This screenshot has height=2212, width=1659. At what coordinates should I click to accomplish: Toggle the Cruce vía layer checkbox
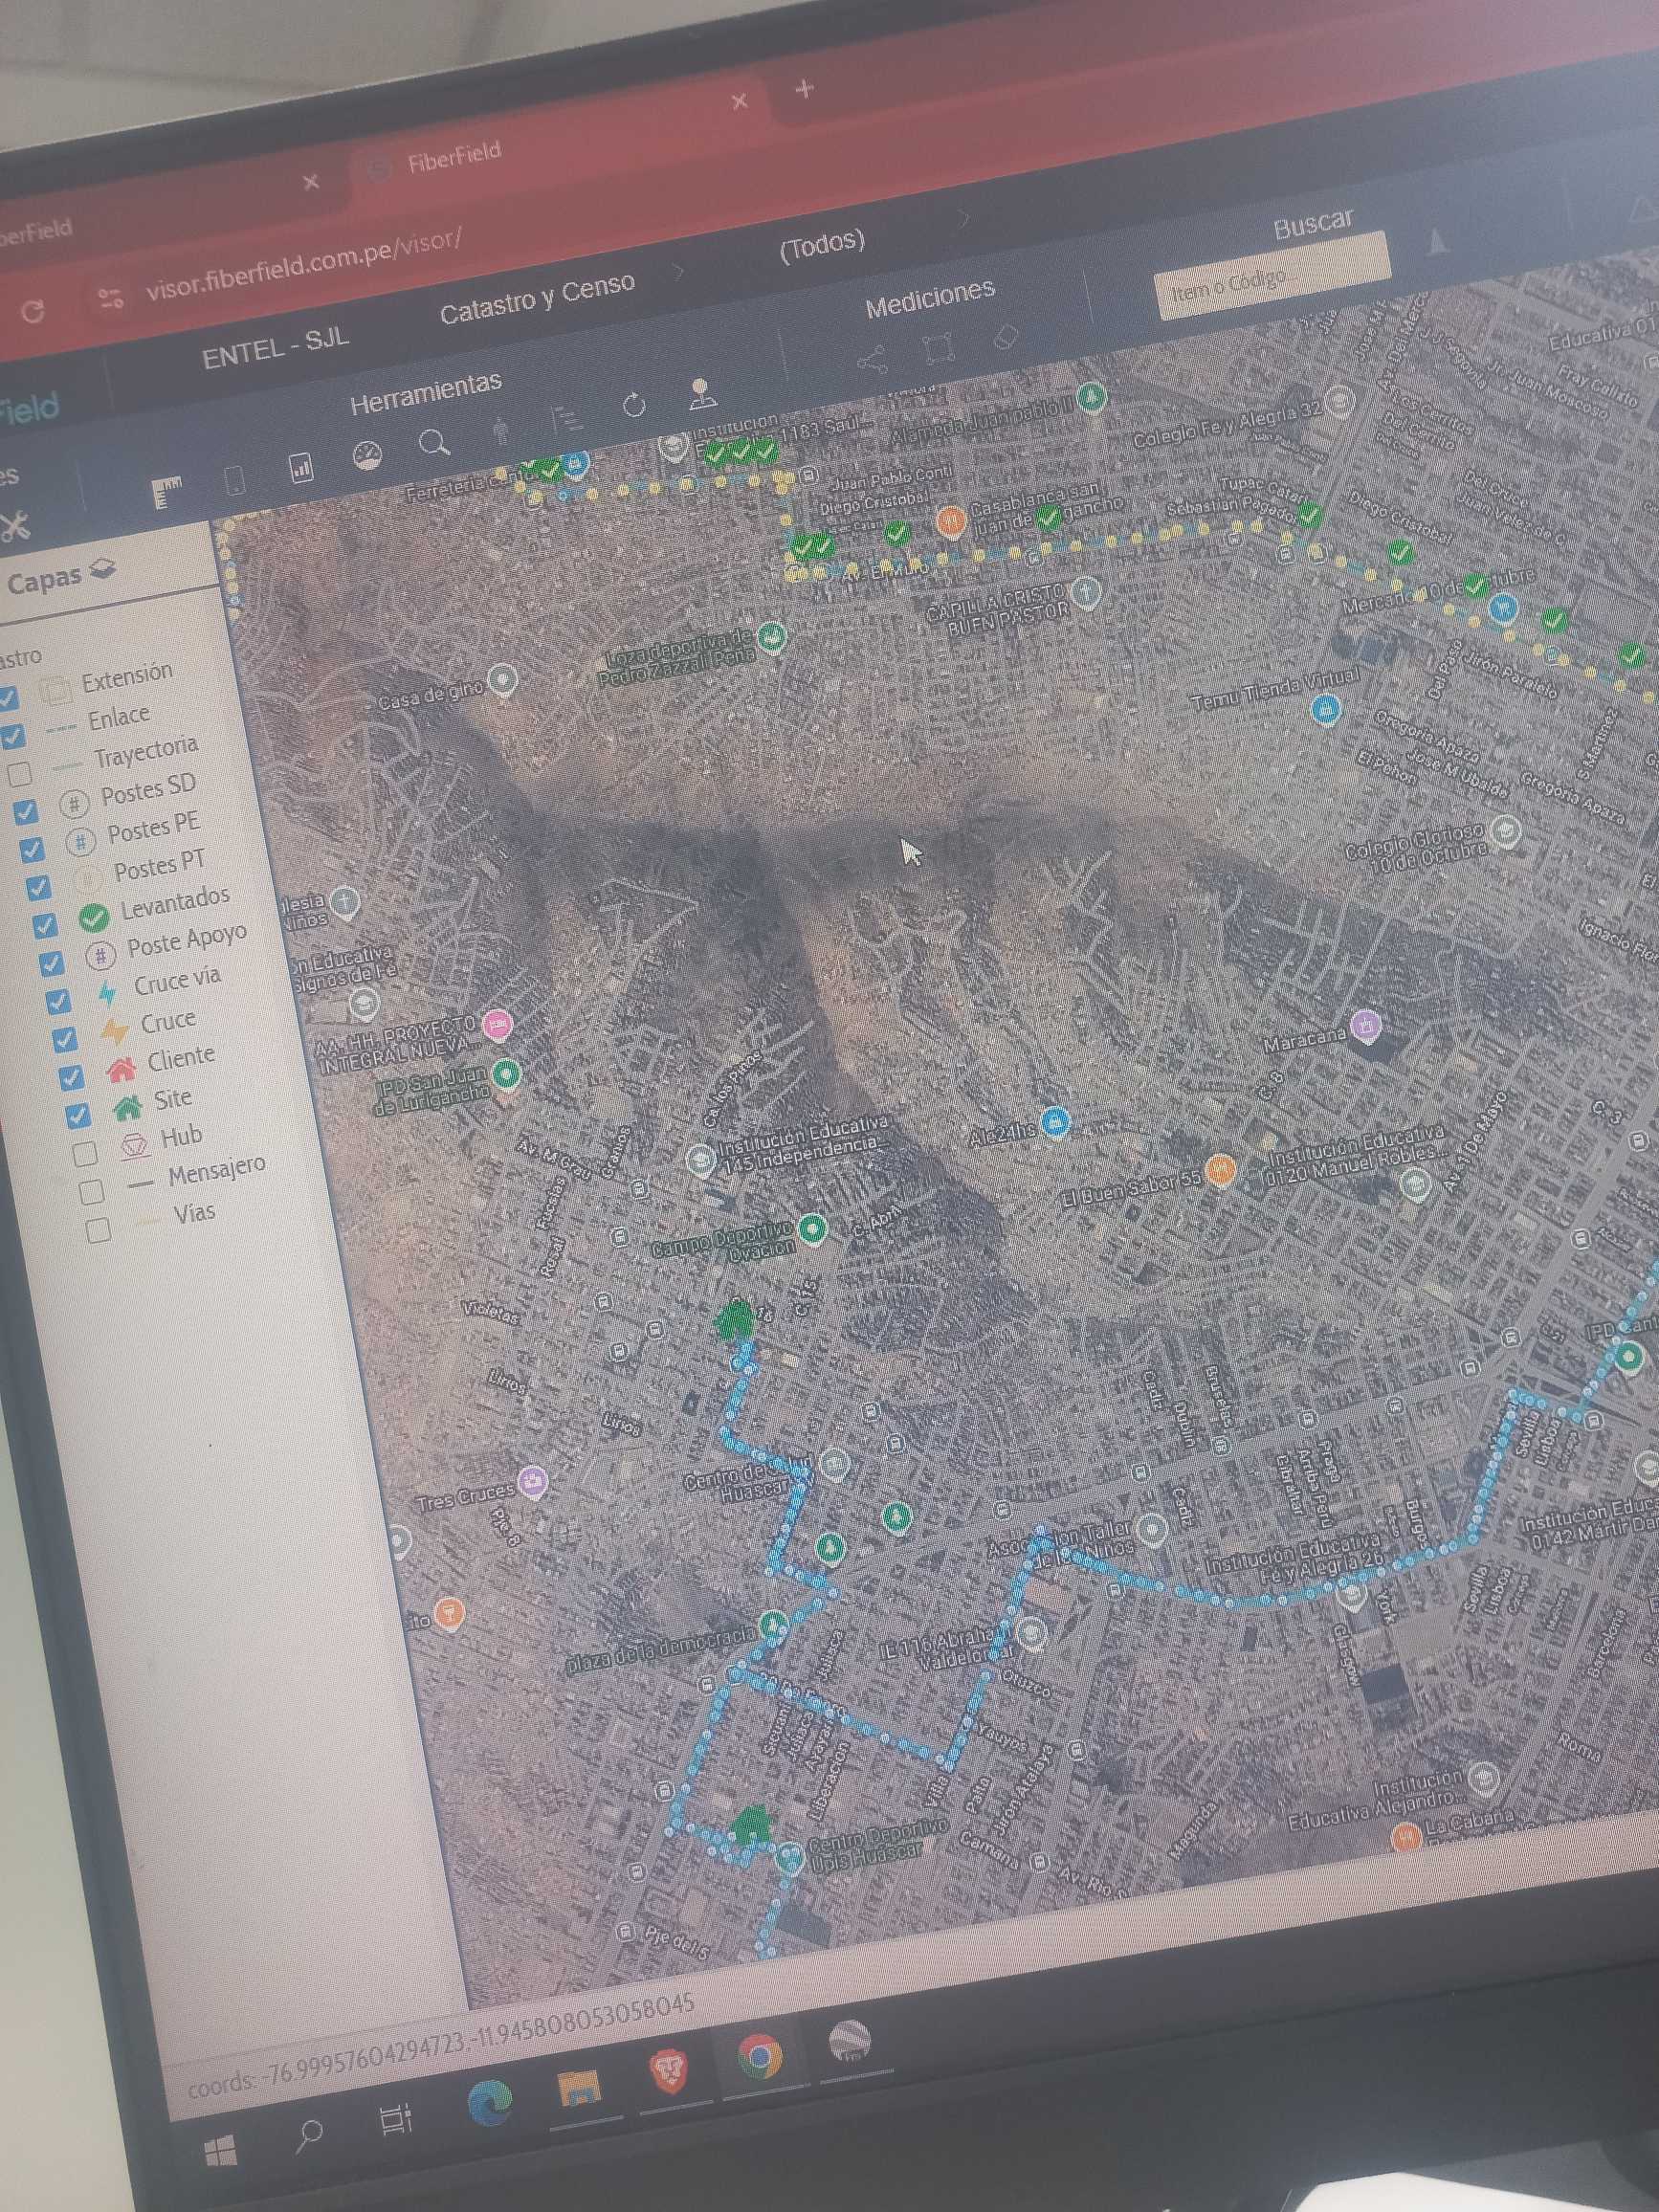tap(58, 1000)
